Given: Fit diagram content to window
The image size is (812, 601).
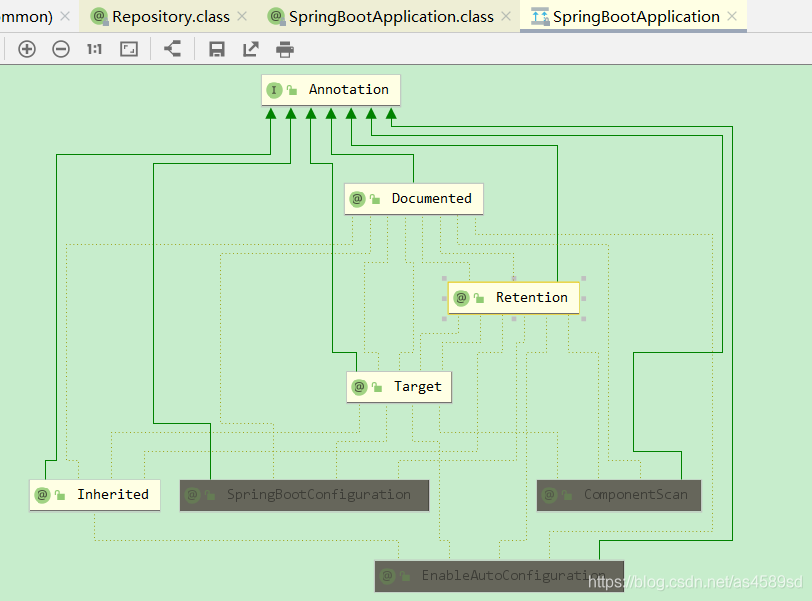Looking at the screenshot, I should 129,49.
